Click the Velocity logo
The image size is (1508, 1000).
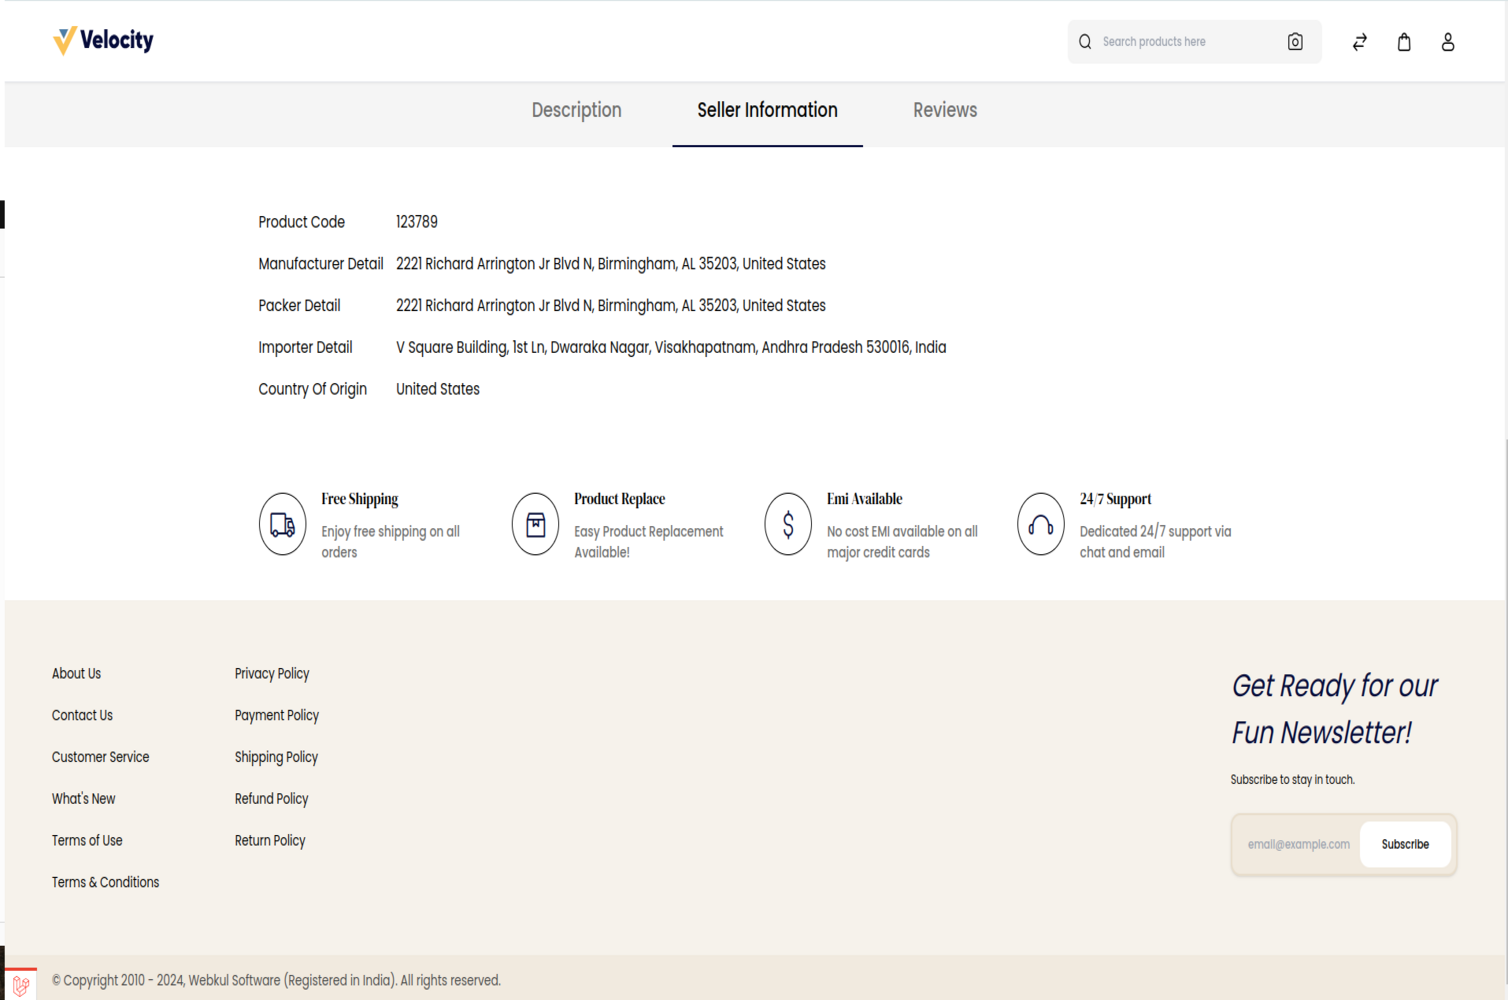[103, 41]
